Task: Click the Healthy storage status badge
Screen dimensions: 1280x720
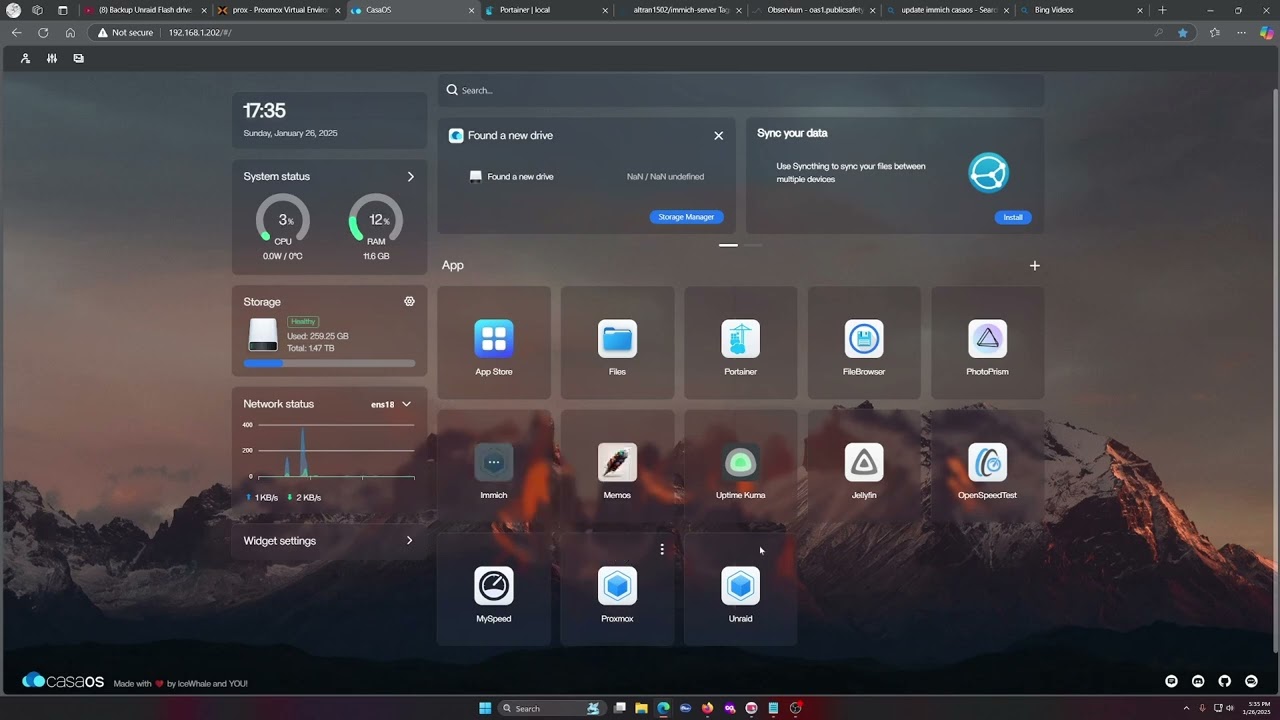Action: tap(303, 322)
